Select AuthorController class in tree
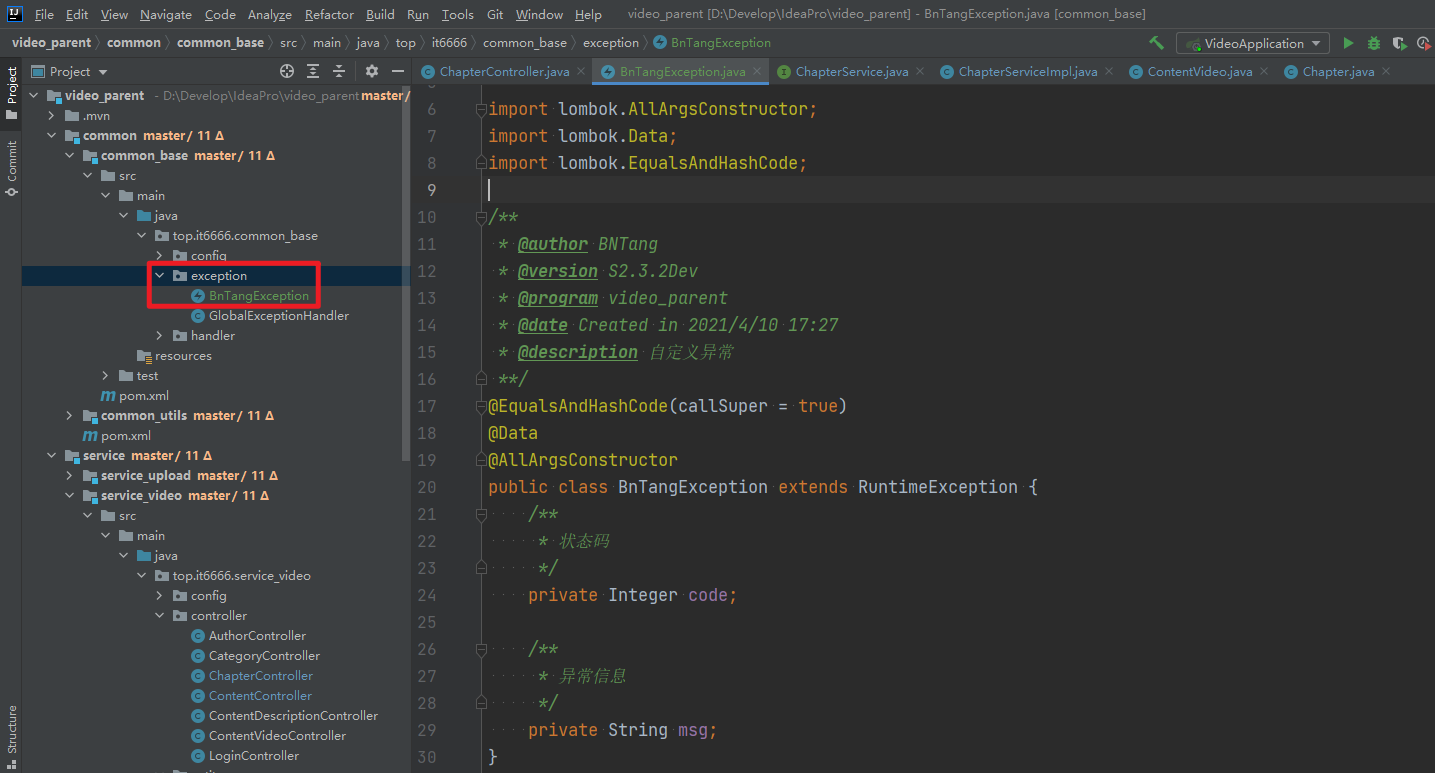Viewport: 1435px width, 773px height. [257, 636]
